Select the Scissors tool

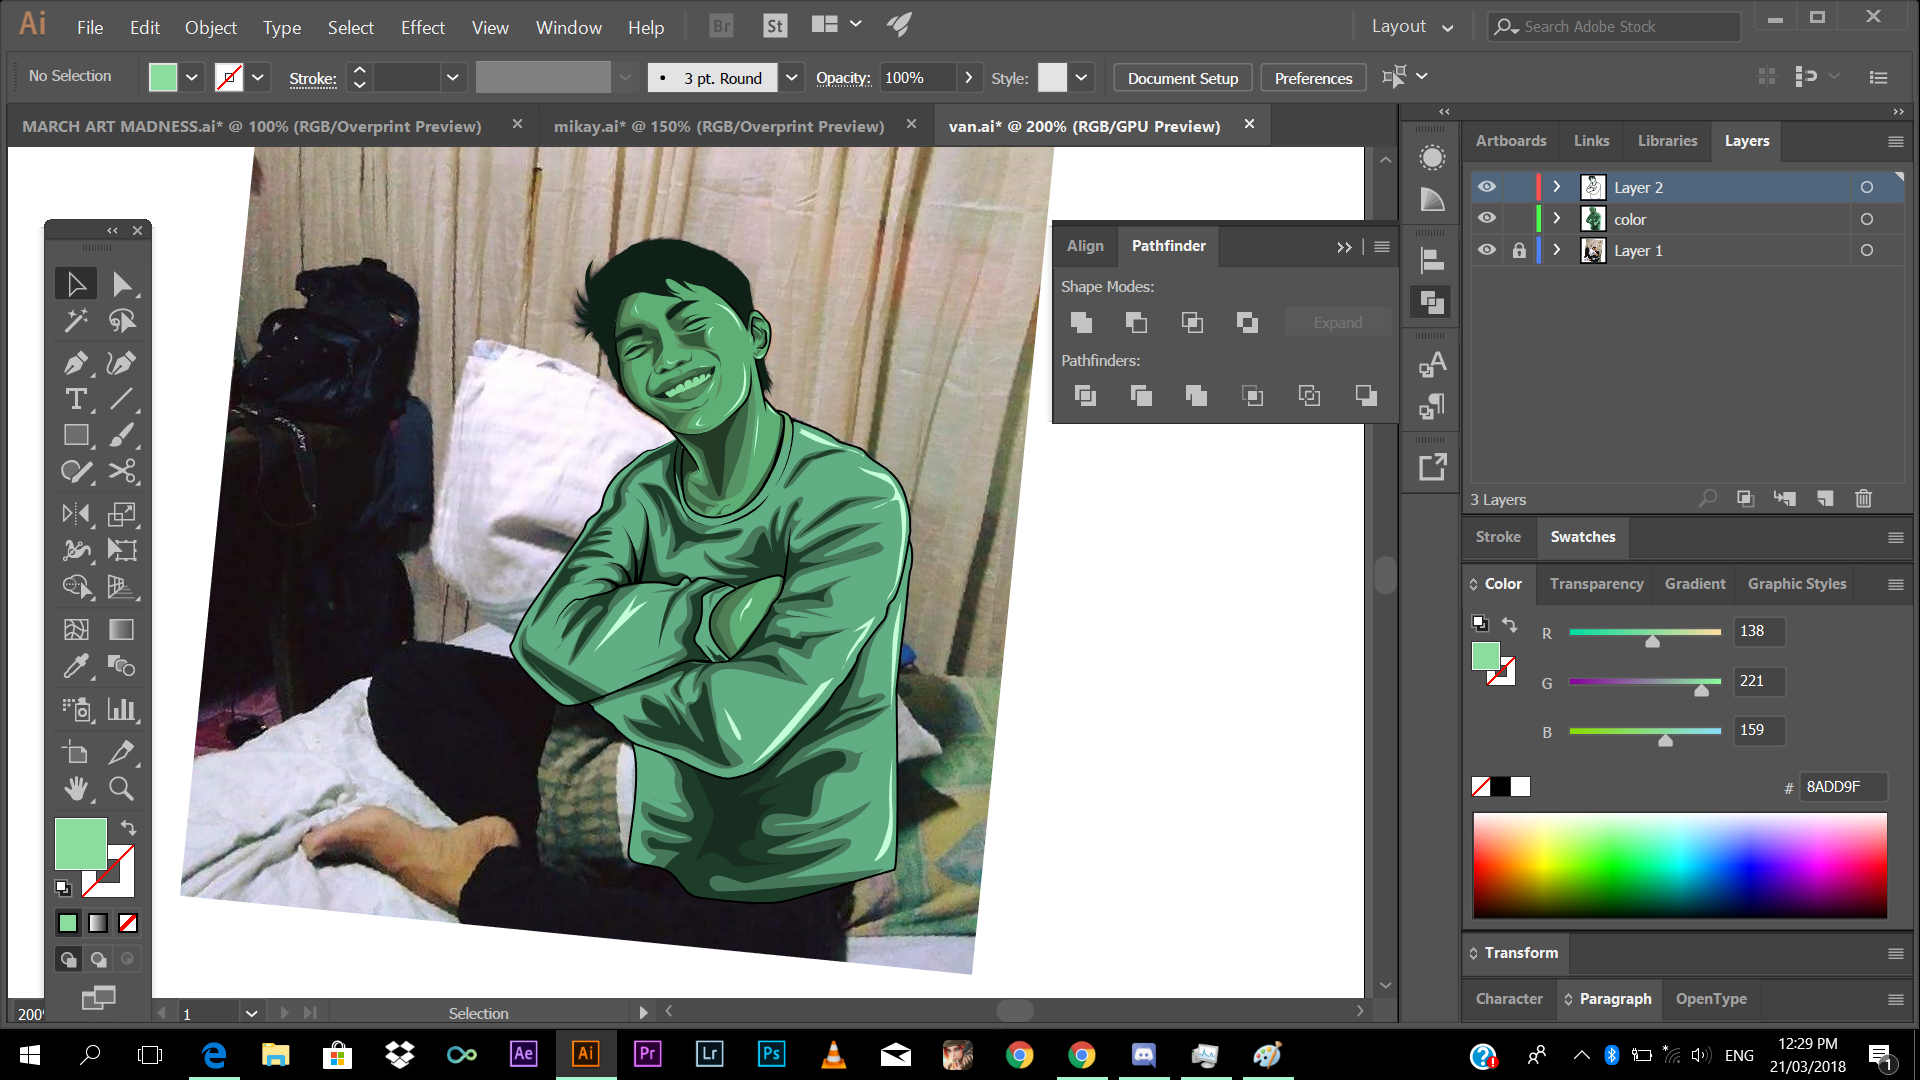pyautogui.click(x=121, y=472)
